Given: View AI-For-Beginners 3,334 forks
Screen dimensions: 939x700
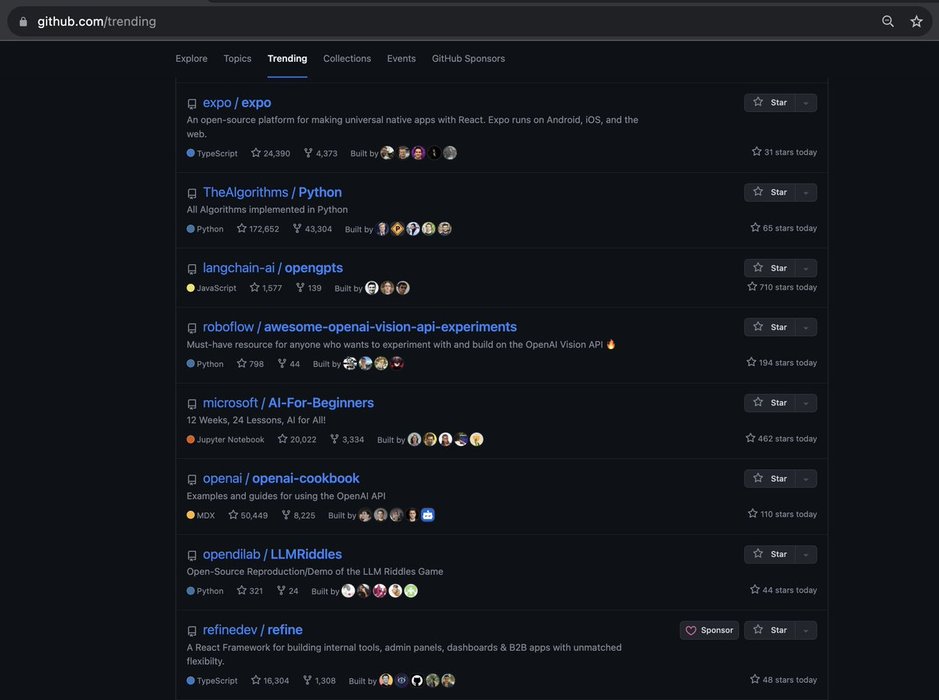Looking at the screenshot, I should click(x=347, y=440).
